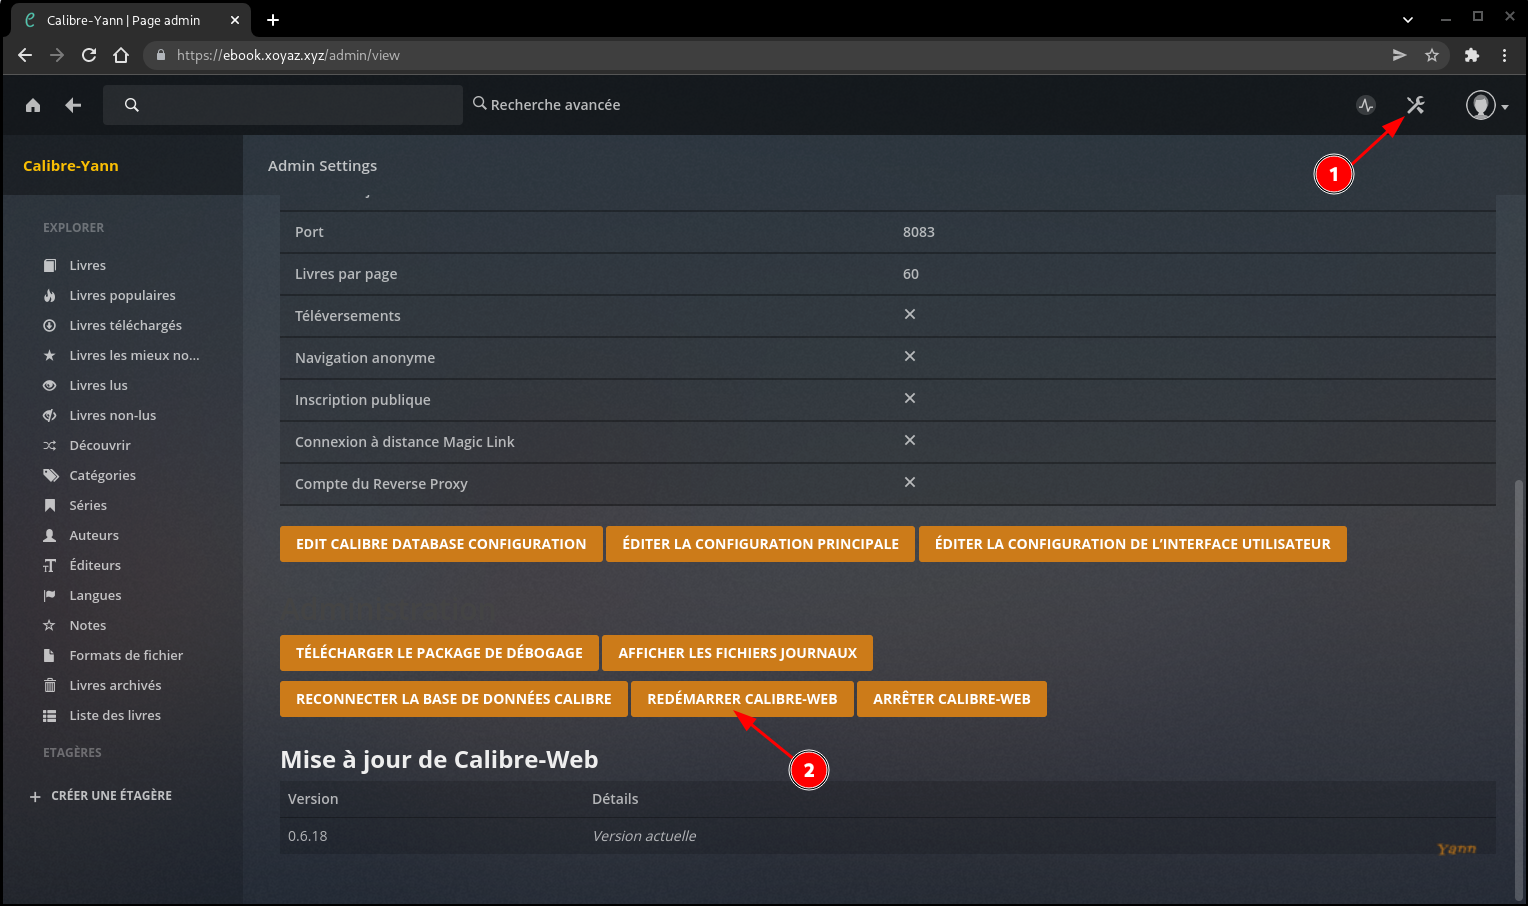Open browser extensions puzzle icon
The height and width of the screenshot is (906, 1528).
[1471, 55]
